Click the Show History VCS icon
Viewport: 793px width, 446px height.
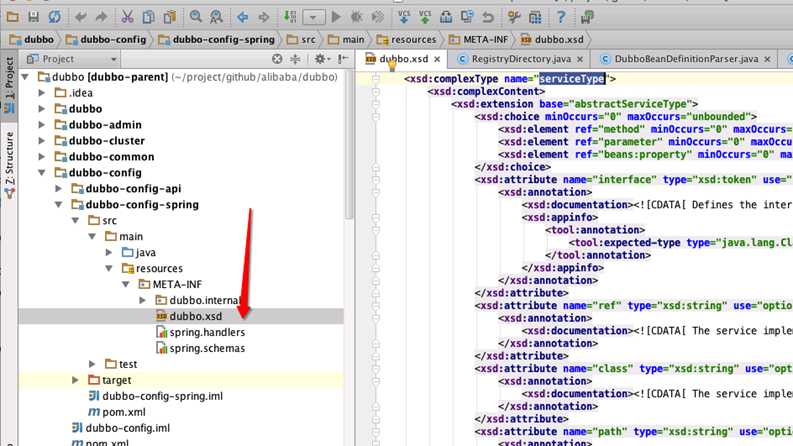click(x=446, y=17)
